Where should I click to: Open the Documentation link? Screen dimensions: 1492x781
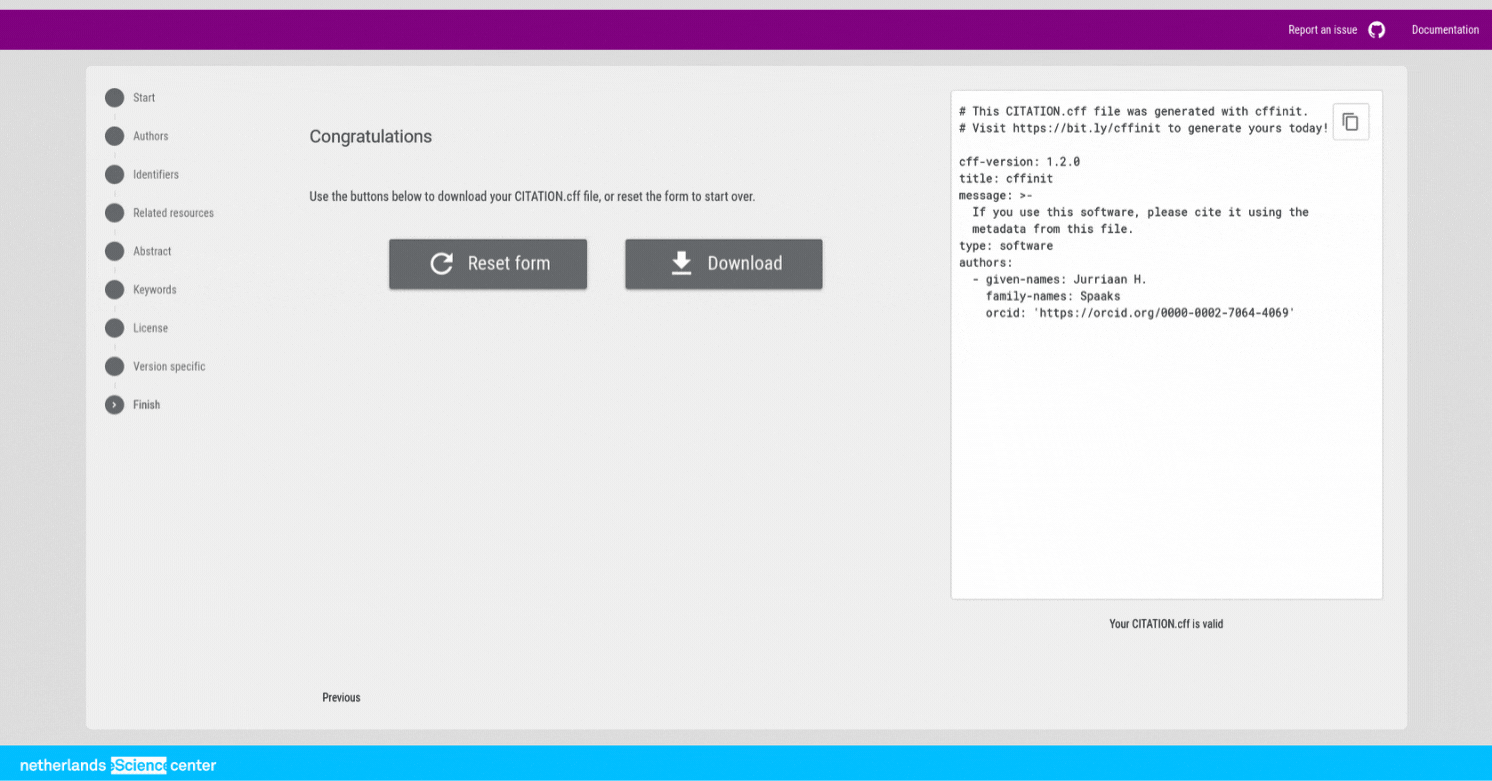click(1444, 30)
